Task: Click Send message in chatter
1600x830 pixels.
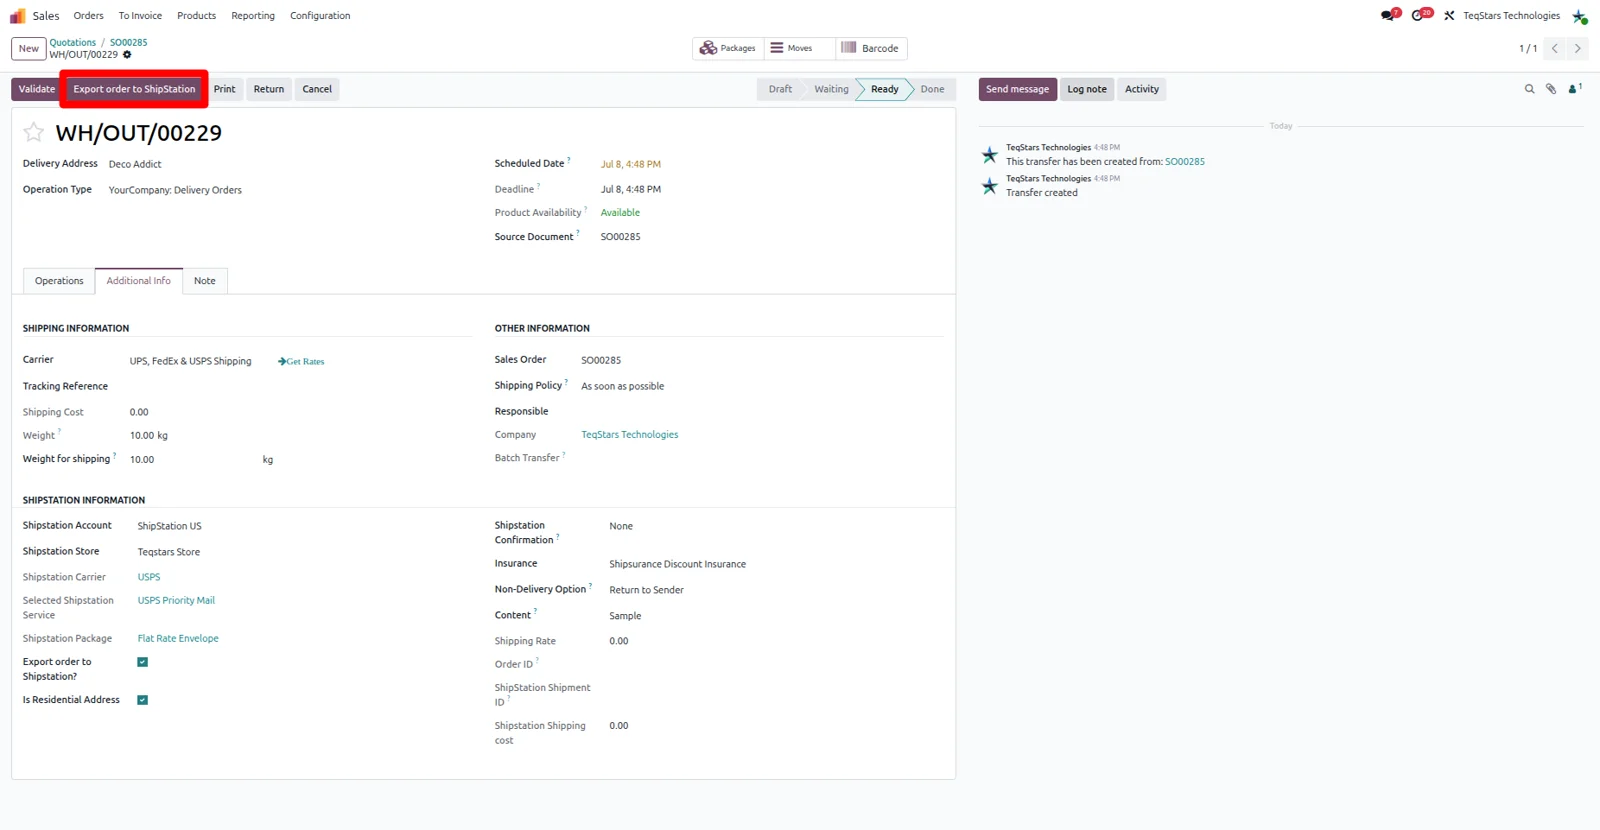Action: (x=1017, y=89)
